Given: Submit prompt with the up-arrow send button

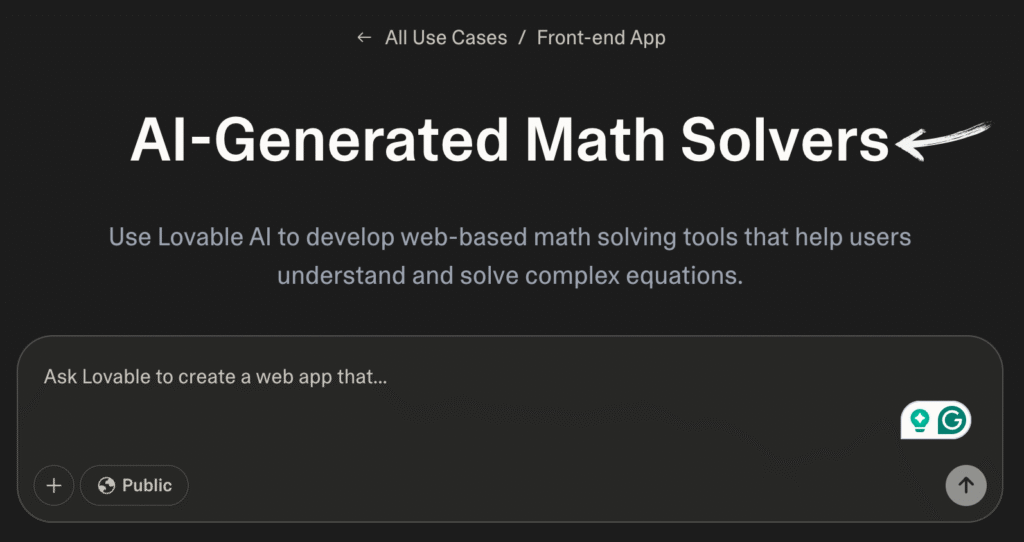Looking at the screenshot, I should (x=966, y=485).
